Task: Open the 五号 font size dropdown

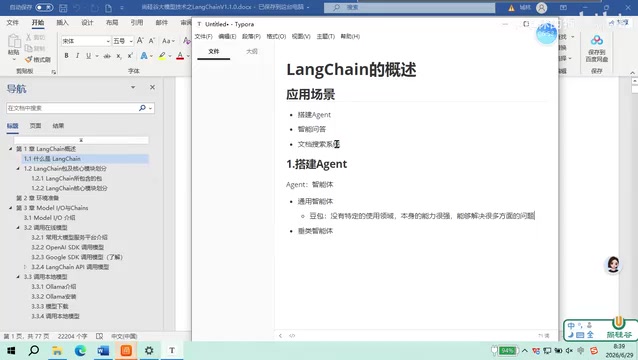Action: pyautogui.click(x=131, y=41)
